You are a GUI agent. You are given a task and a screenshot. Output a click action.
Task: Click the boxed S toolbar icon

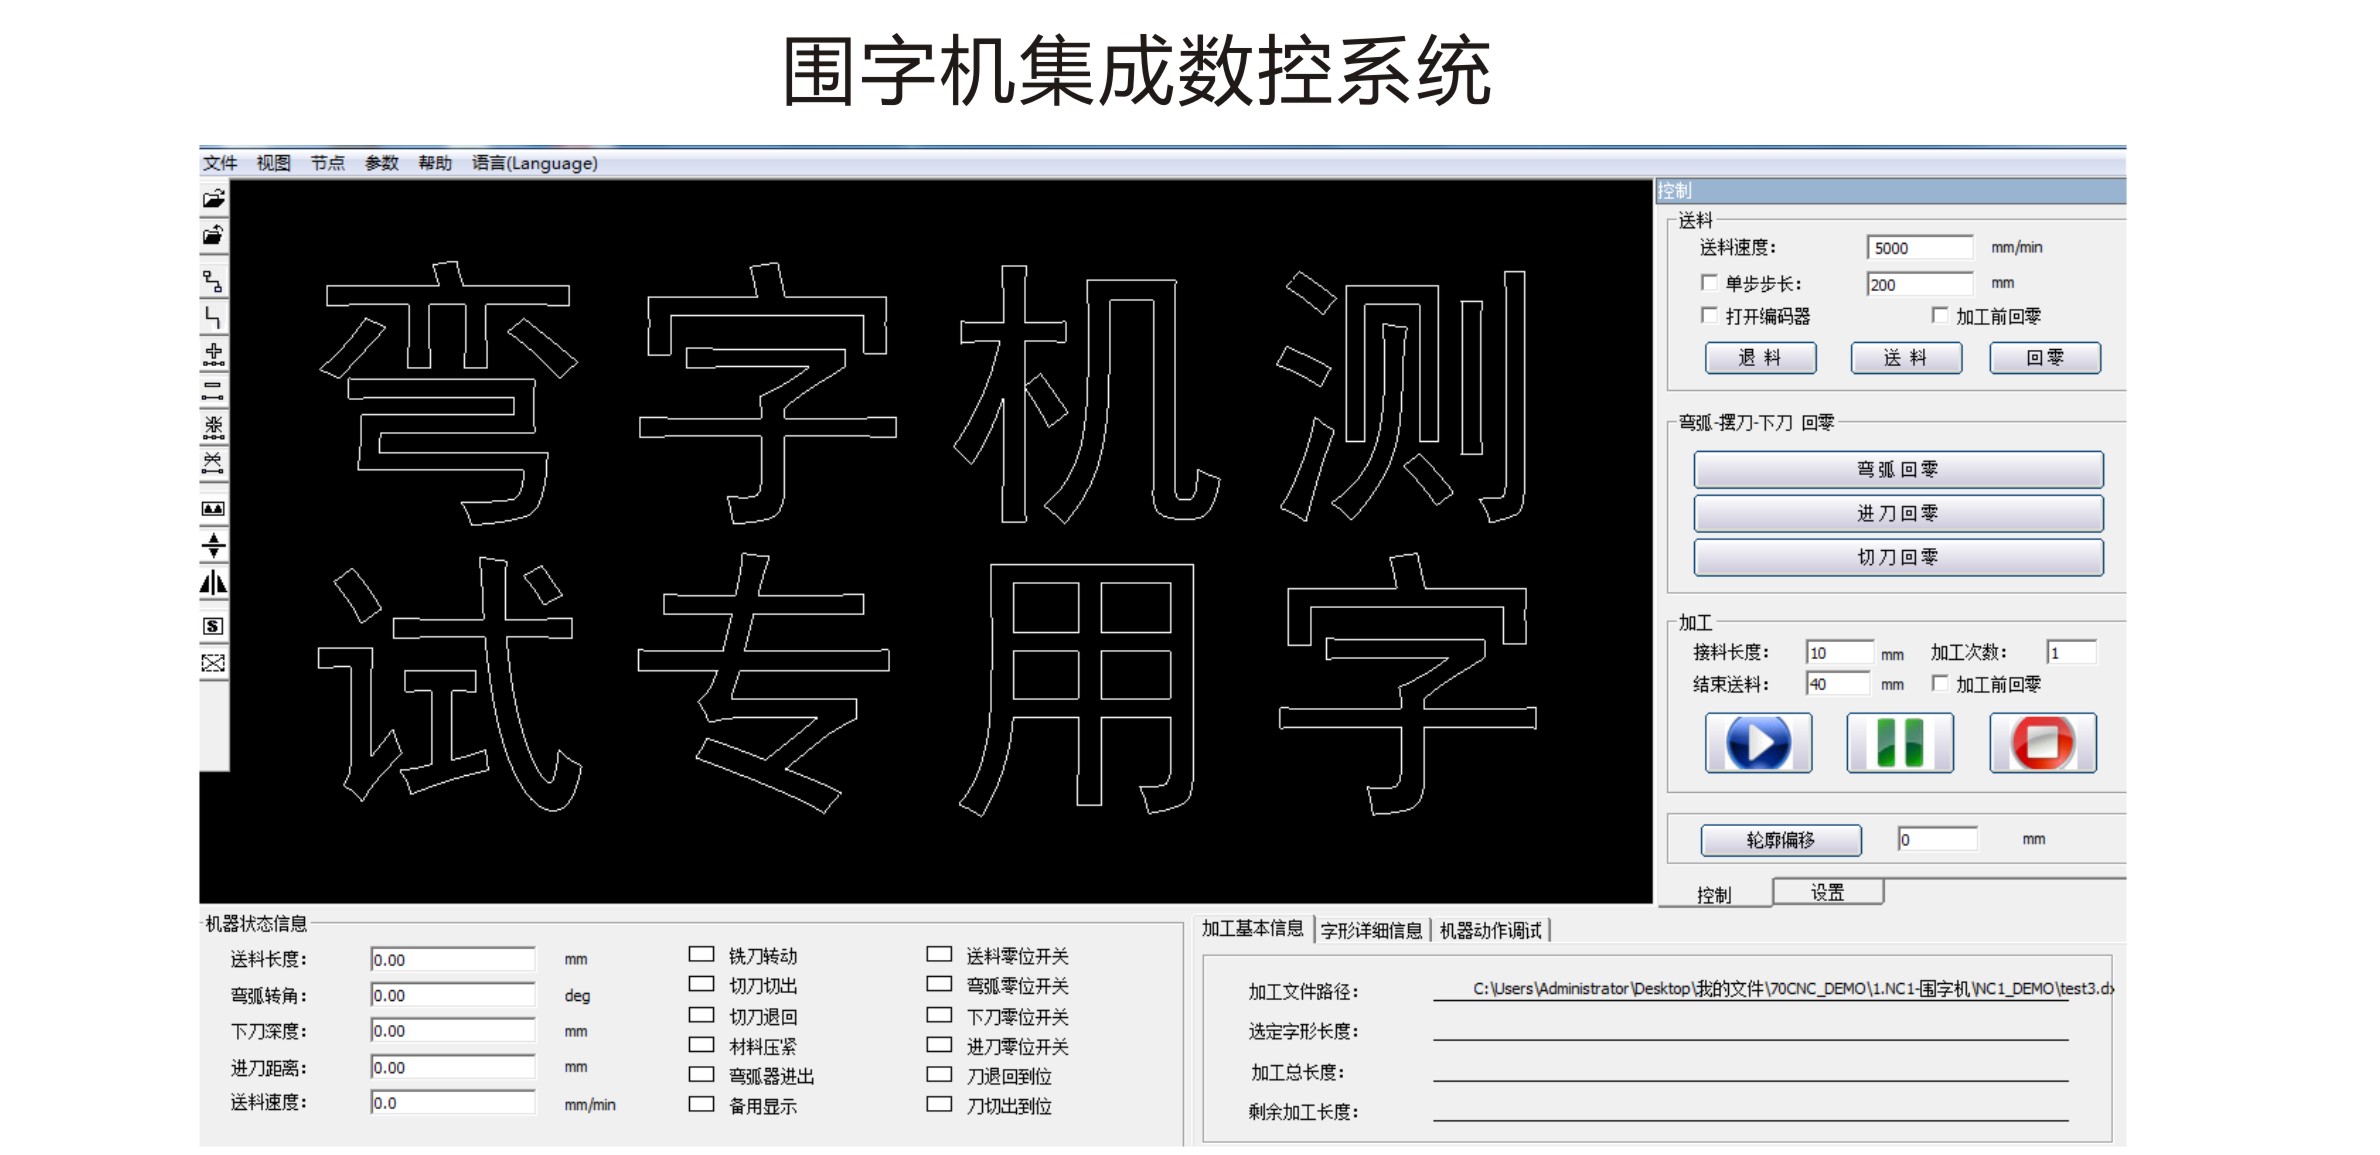pyautogui.click(x=213, y=626)
